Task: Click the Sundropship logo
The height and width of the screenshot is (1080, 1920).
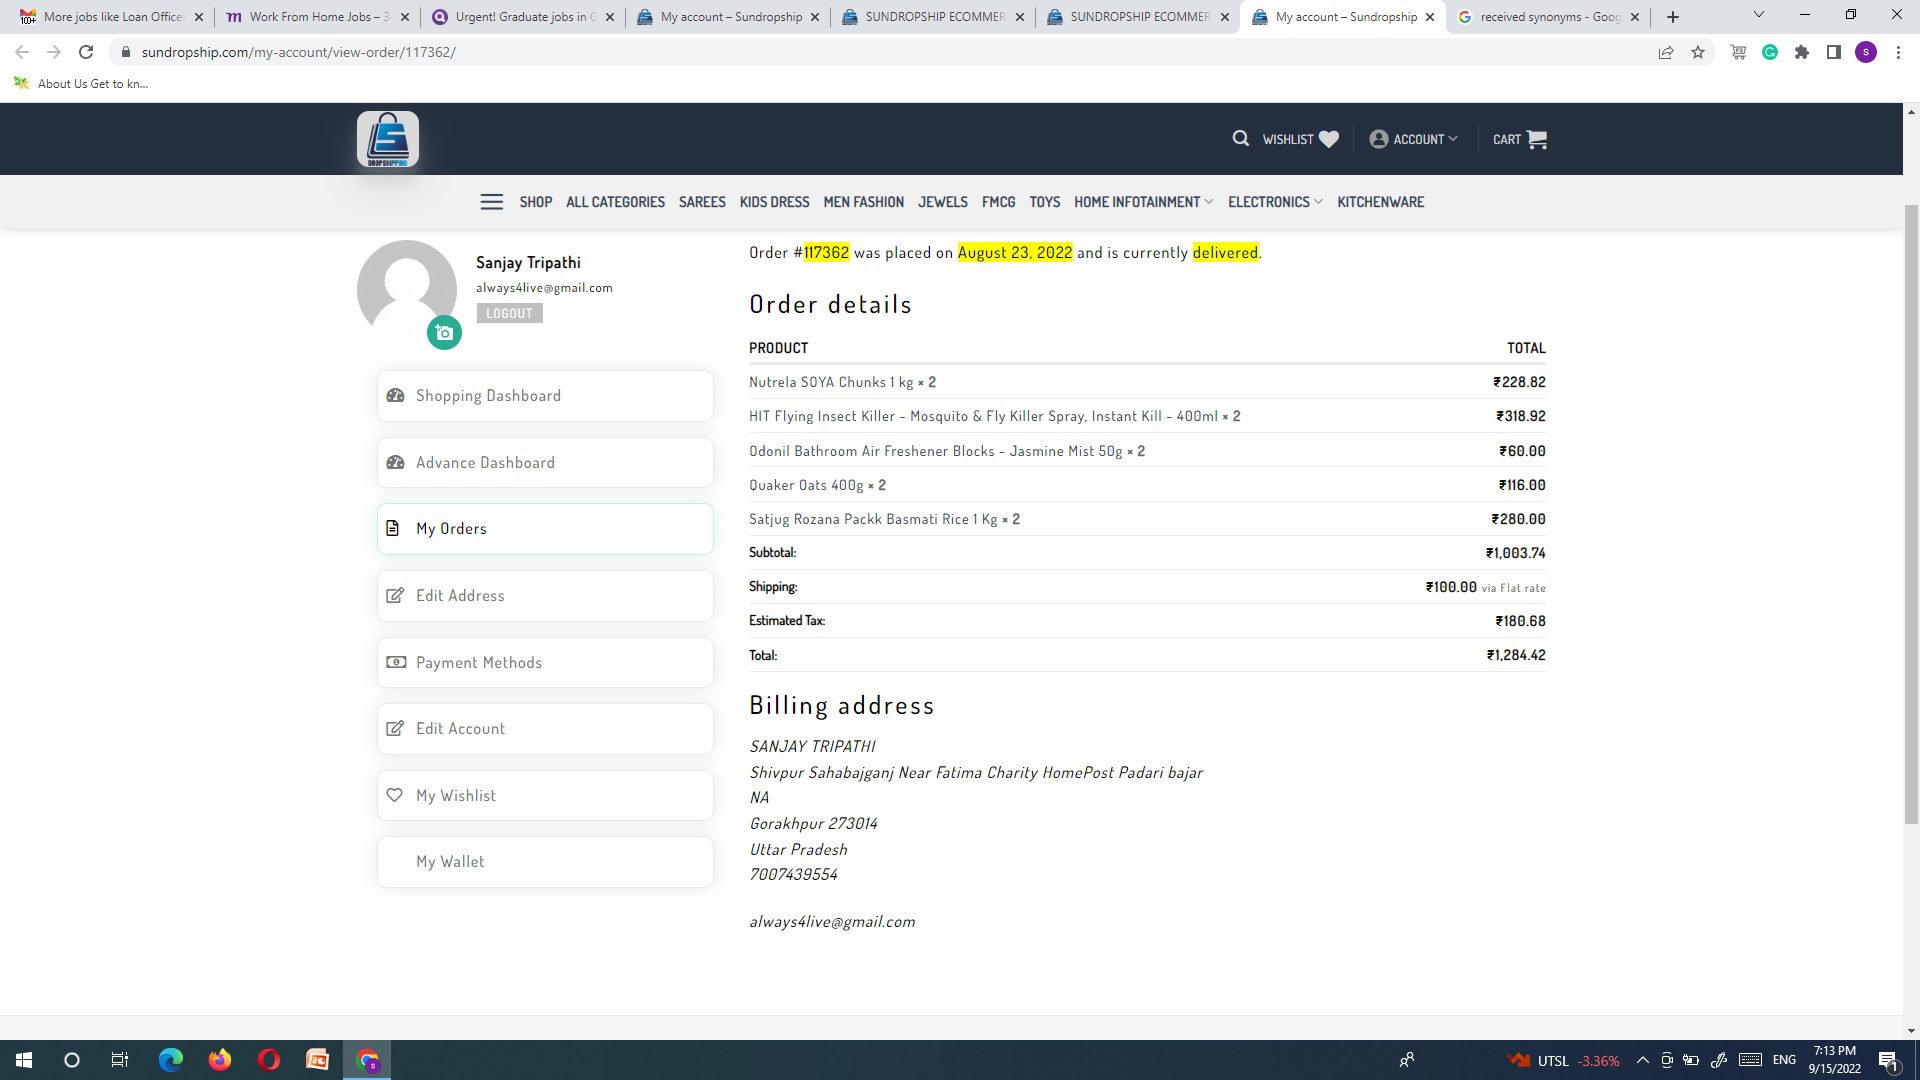Action: [388, 139]
